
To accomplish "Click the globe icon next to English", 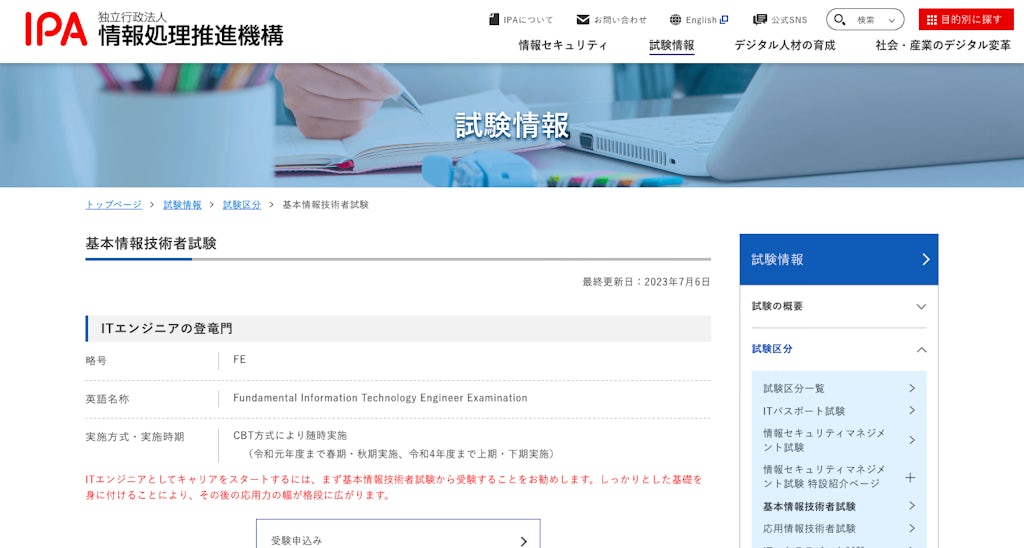I will [675, 20].
